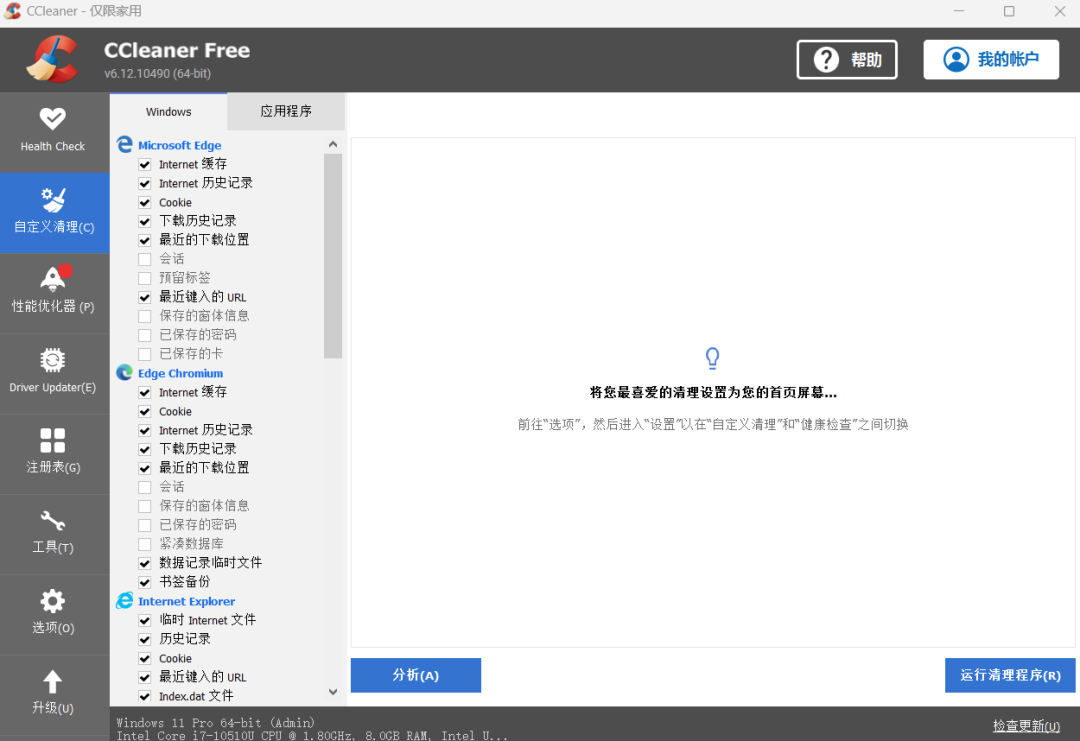Click the list scroll down arrow
1080x741 pixels.
[333, 691]
